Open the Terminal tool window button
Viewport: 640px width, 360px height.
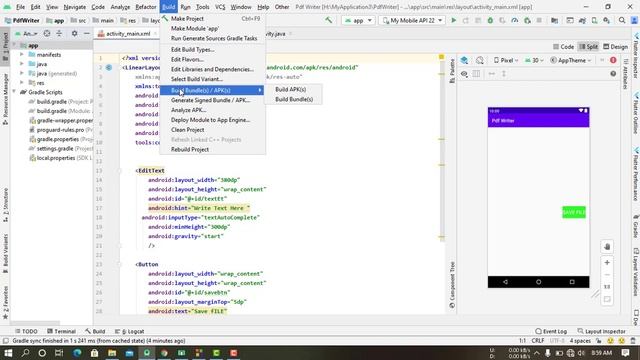pyautogui.click(x=61, y=331)
